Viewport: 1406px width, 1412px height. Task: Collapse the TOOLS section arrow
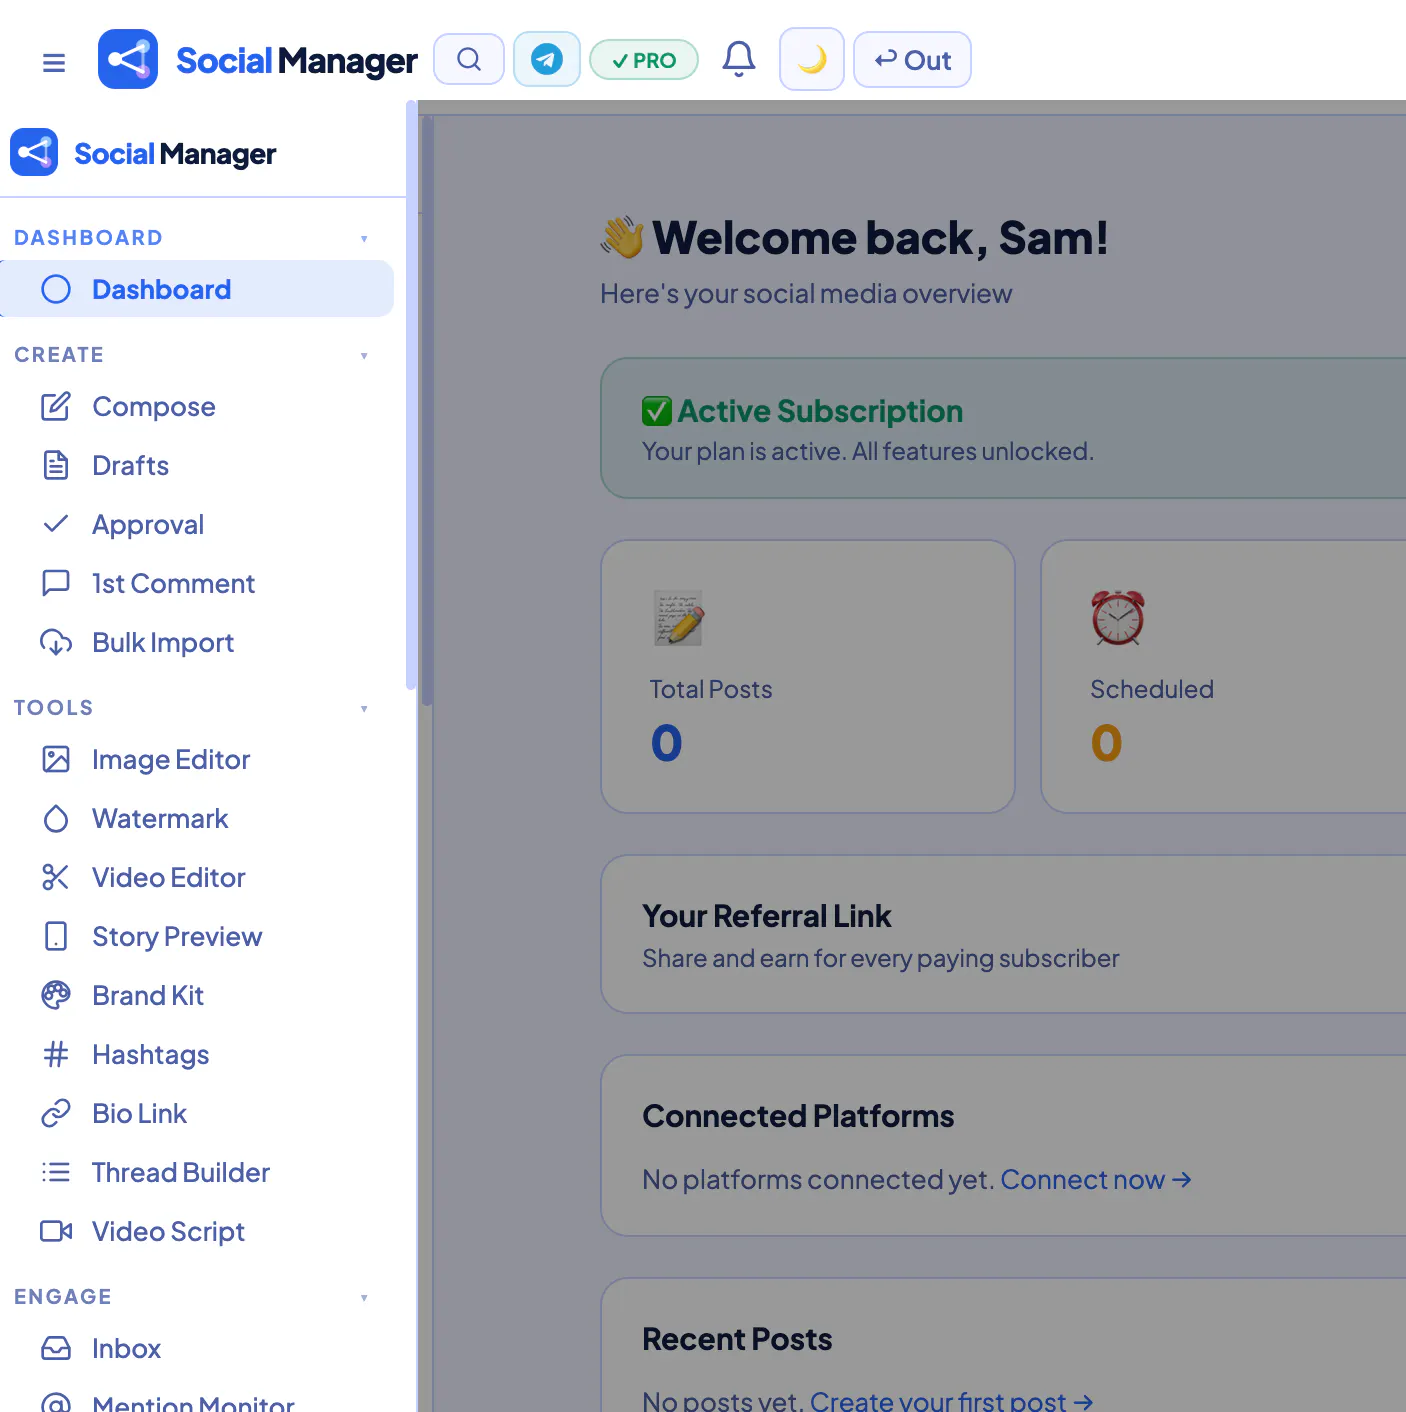(x=364, y=708)
